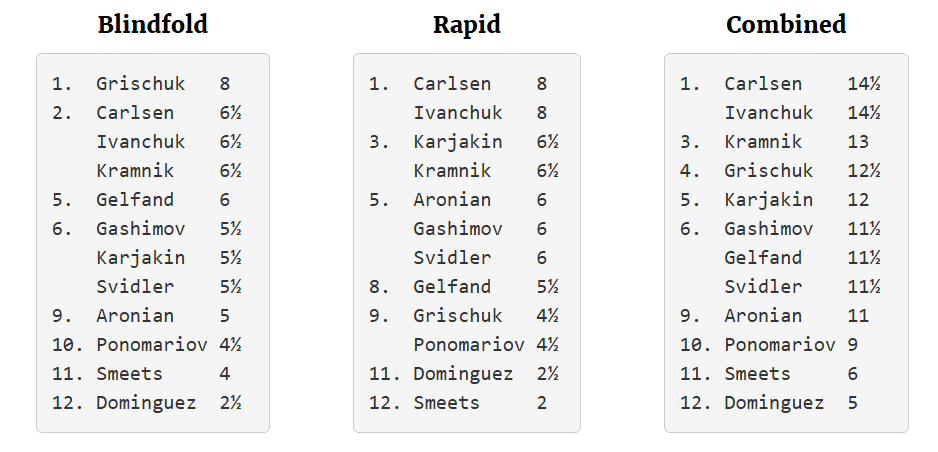Click Ponomariov's score of 9 in Combined
Viewport: 938px width, 452px height.
click(852, 345)
